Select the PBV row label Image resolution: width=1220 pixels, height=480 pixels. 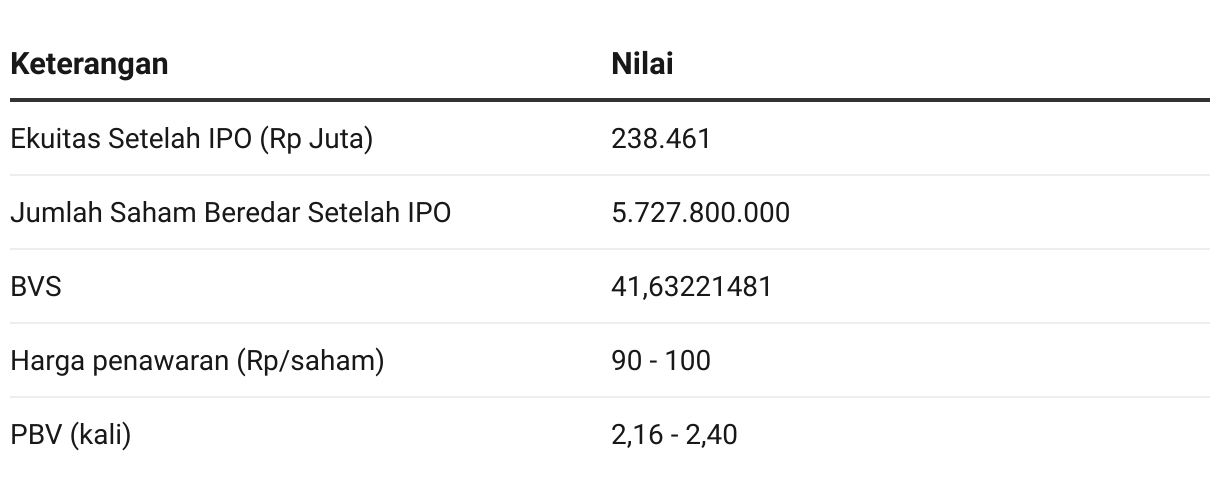pos(70,435)
